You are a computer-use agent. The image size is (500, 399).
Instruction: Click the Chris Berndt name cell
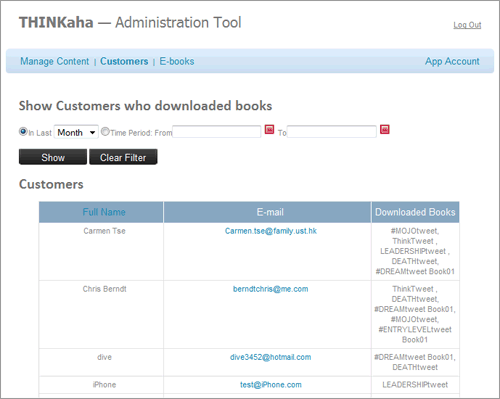click(101, 315)
